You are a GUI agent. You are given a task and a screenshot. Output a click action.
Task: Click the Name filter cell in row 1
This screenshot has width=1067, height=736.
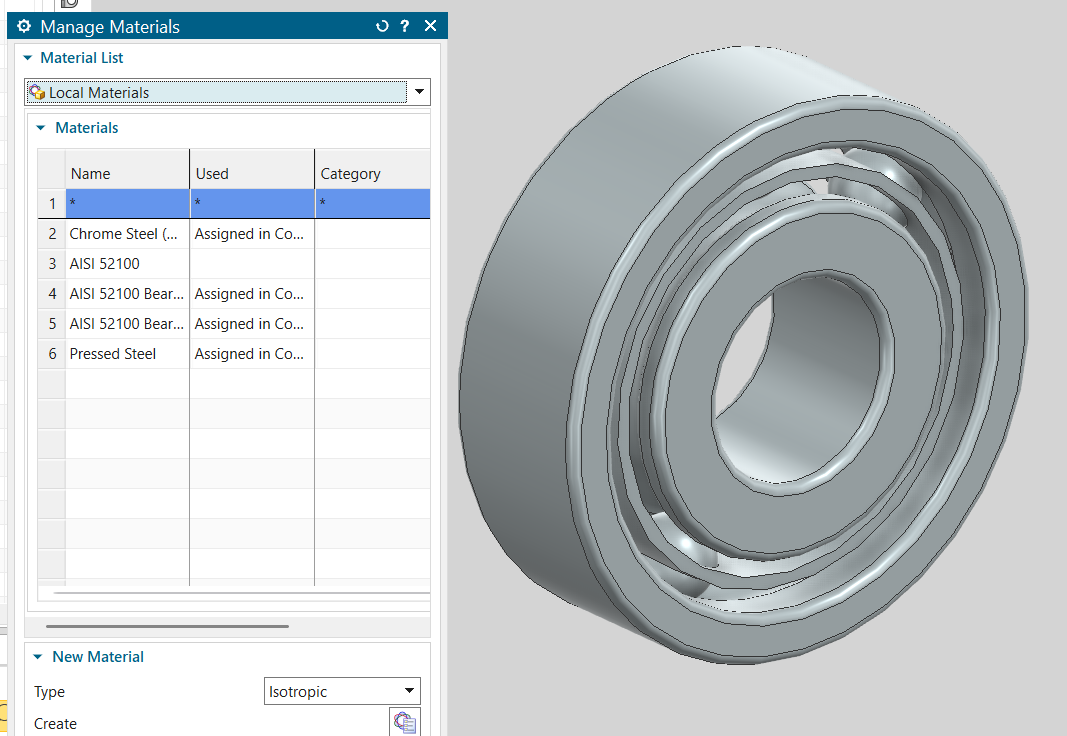click(127, 203)
